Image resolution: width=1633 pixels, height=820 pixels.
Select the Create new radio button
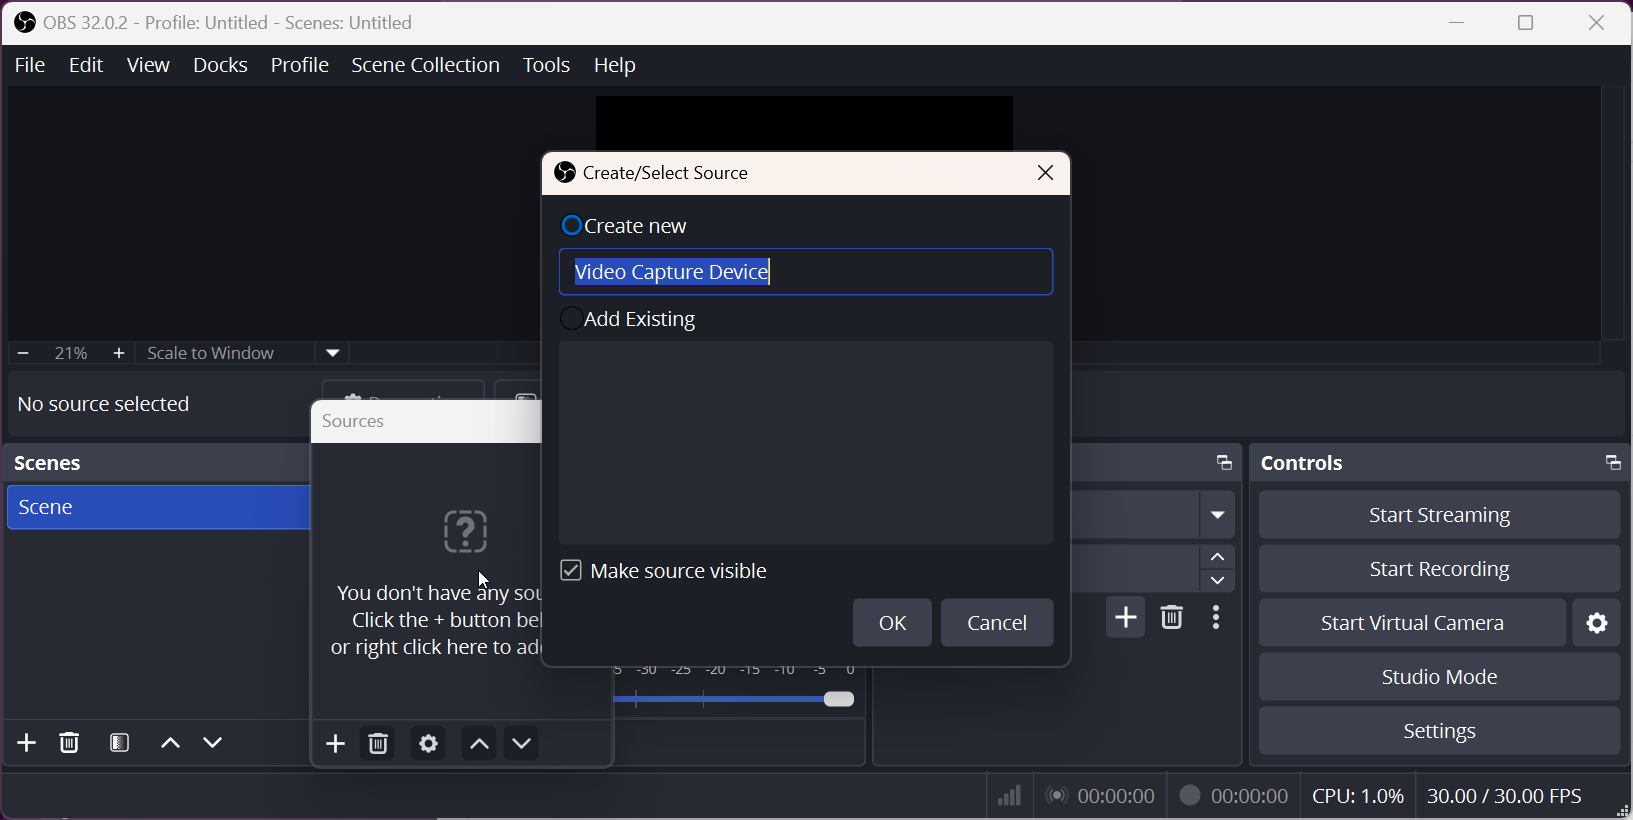[572, 226]
